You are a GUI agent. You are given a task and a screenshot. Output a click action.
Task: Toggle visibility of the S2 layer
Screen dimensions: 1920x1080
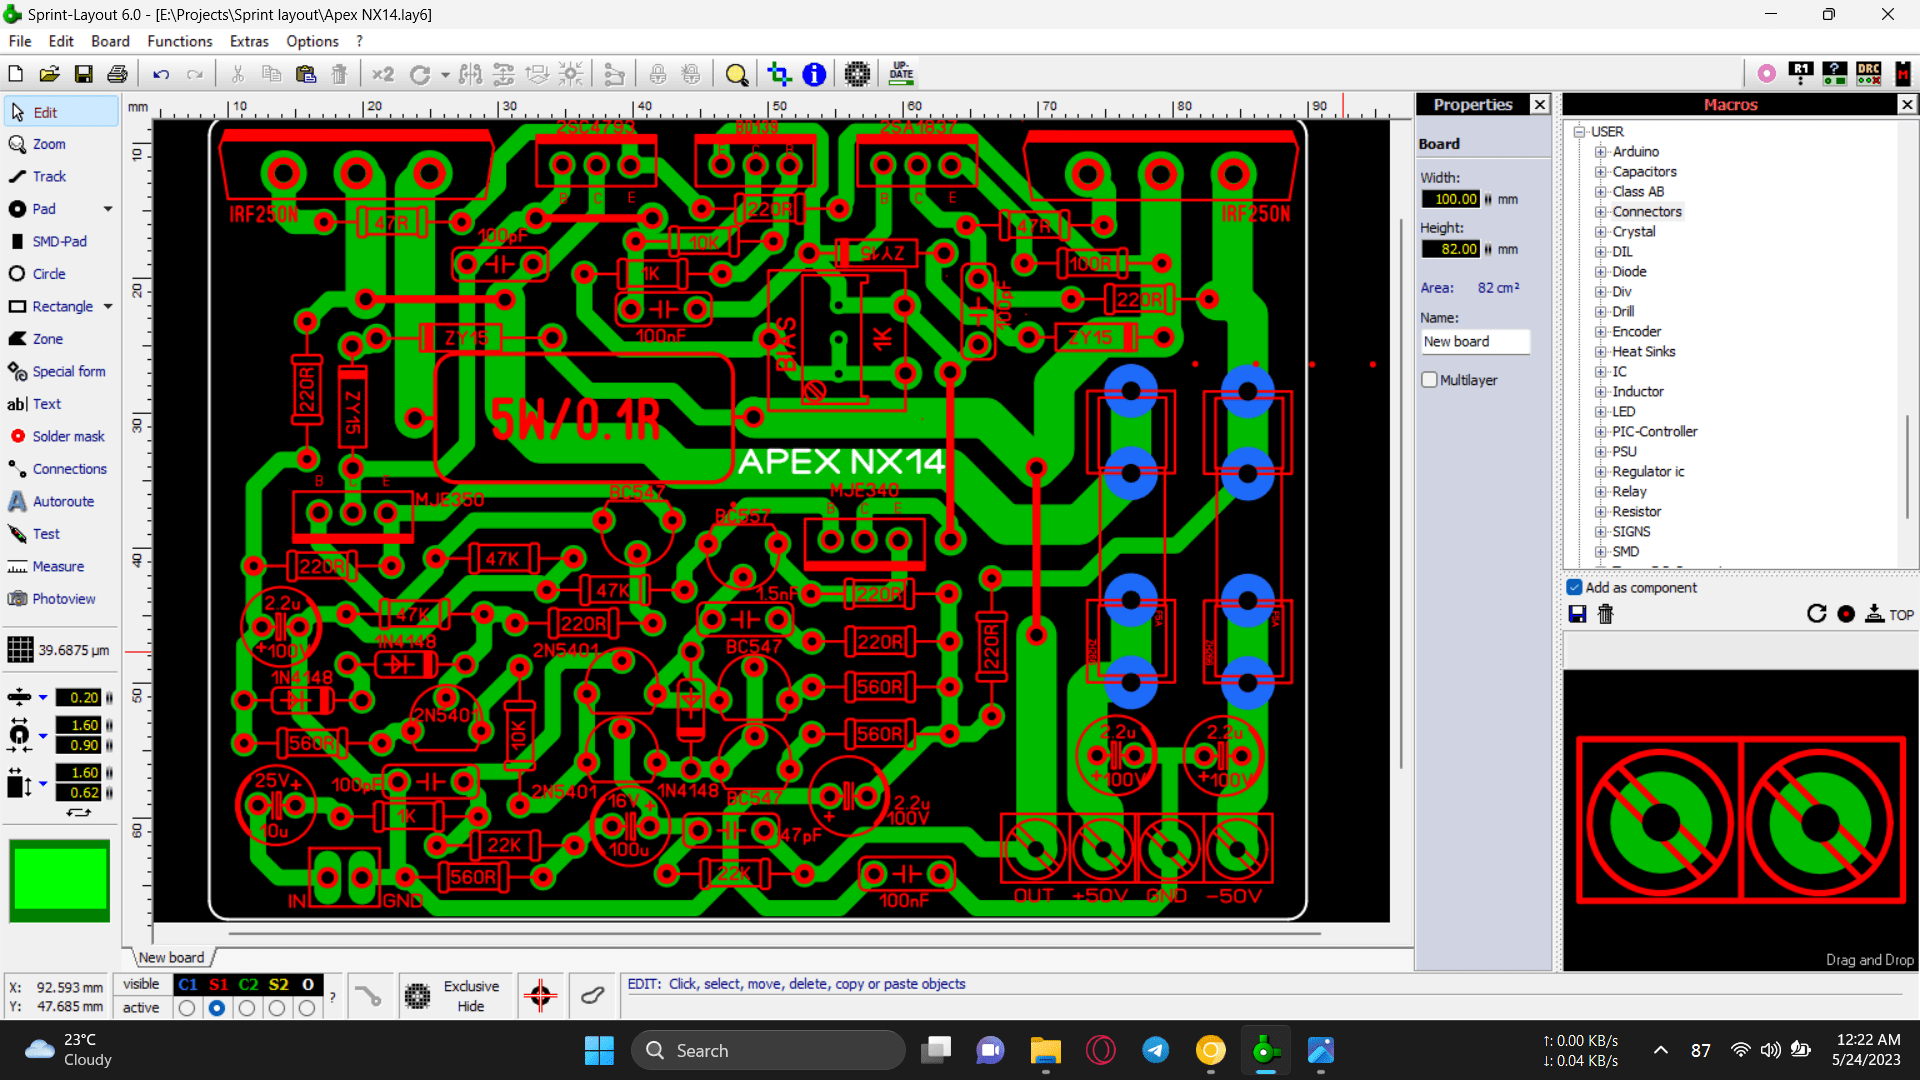click(x=278, y=984)
